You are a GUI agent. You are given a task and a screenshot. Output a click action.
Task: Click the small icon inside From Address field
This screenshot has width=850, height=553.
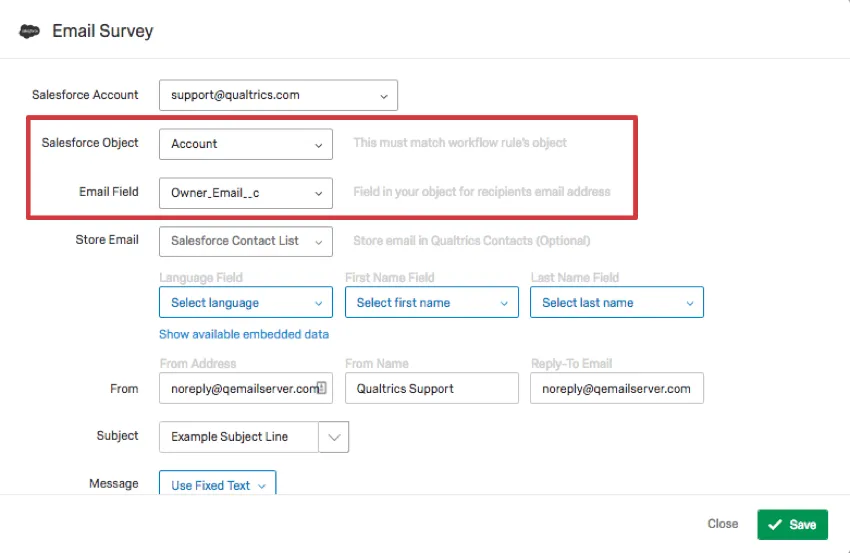click(x=322, y=387)
